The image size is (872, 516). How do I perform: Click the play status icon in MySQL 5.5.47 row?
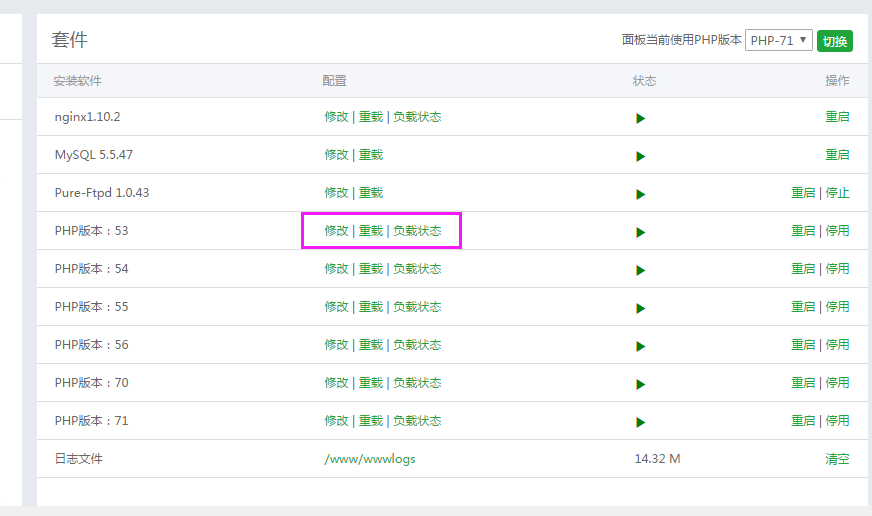pos(640,156)
